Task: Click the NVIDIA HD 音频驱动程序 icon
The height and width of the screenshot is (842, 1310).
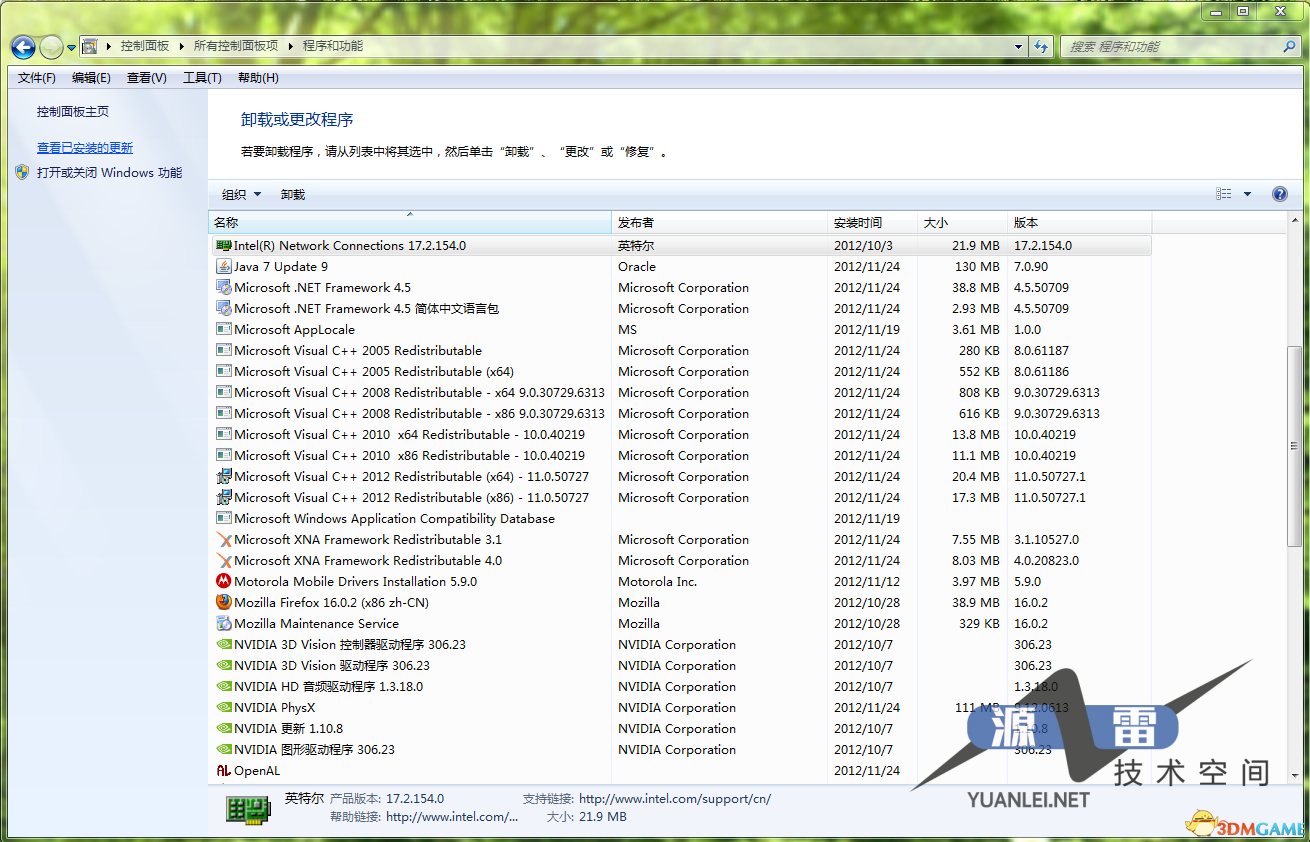Action: (224, 687)
